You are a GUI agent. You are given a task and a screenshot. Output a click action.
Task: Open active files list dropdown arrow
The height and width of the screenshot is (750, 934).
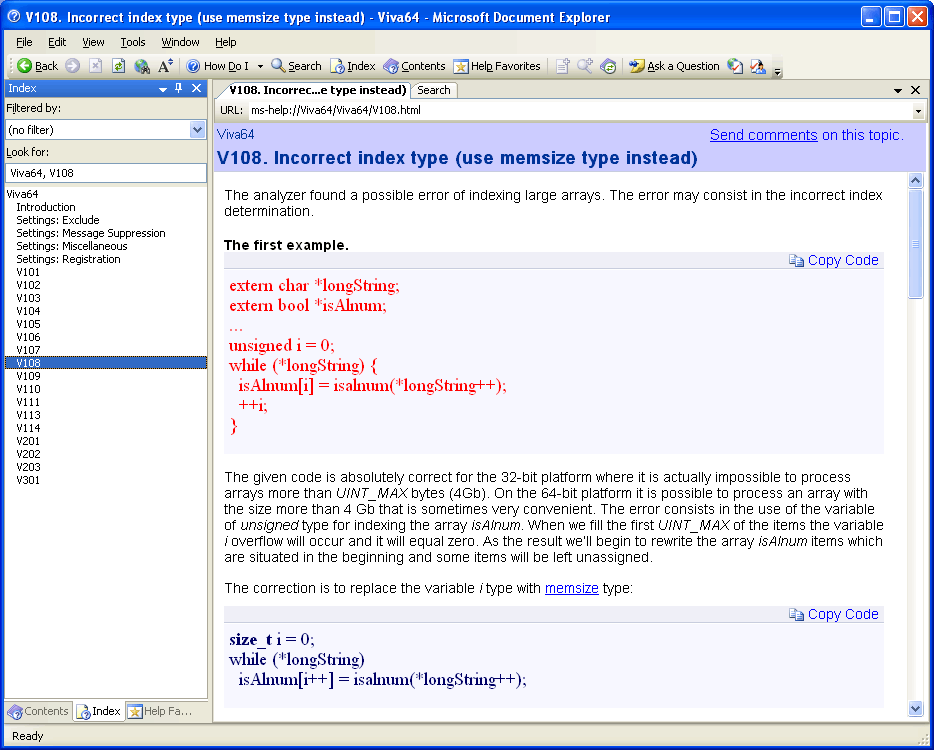click(898, 91)
